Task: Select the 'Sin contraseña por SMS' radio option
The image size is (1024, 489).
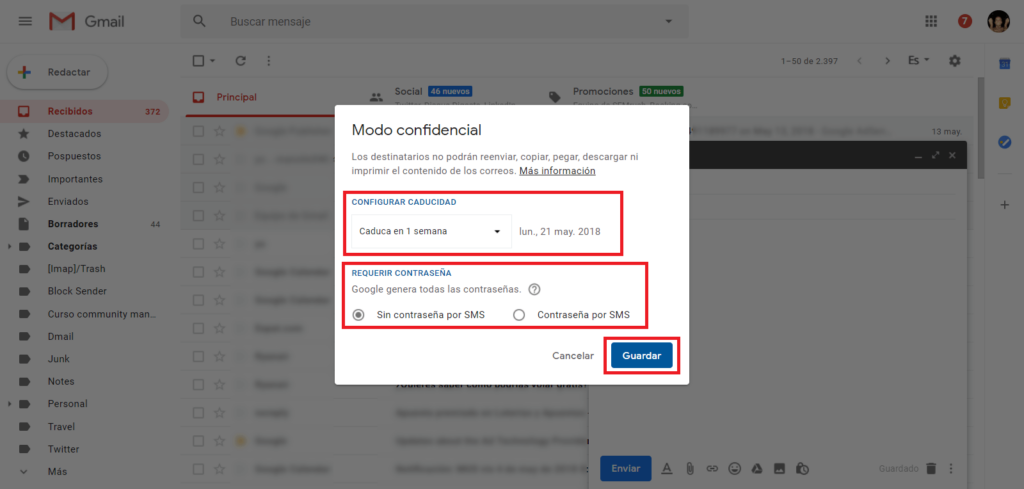Action: tap(359, 315)
